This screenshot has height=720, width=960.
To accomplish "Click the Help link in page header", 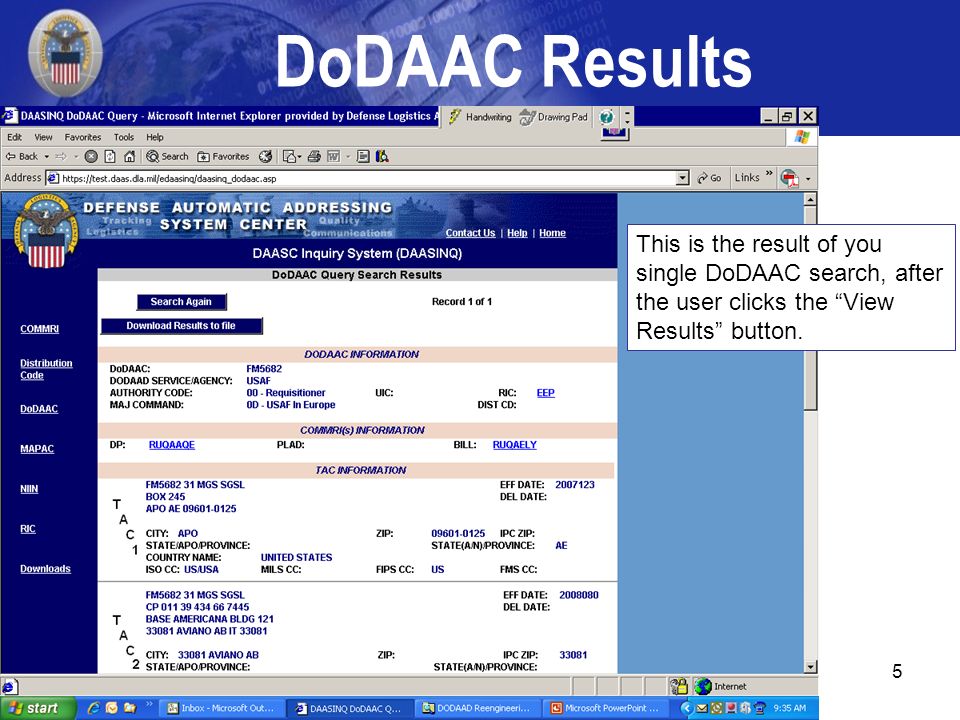I will coord(517,233).
